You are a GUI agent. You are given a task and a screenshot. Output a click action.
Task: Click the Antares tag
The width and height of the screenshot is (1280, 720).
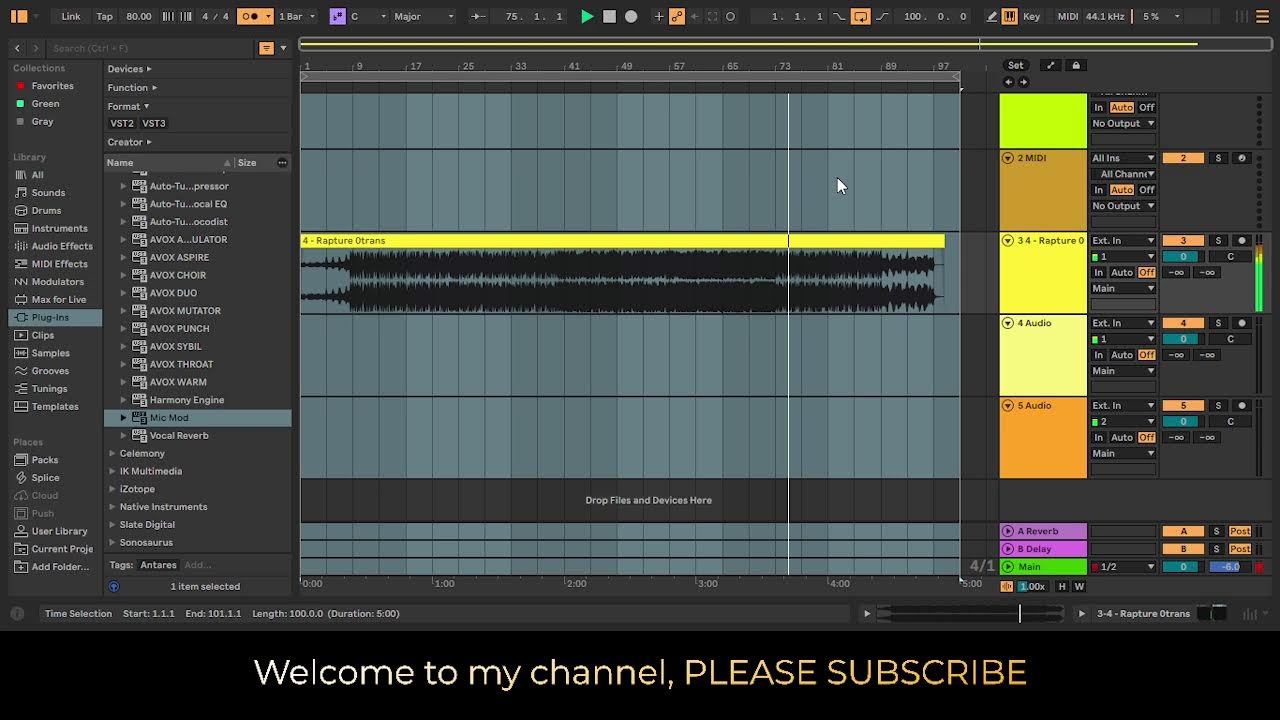click(x=158, y=565)
